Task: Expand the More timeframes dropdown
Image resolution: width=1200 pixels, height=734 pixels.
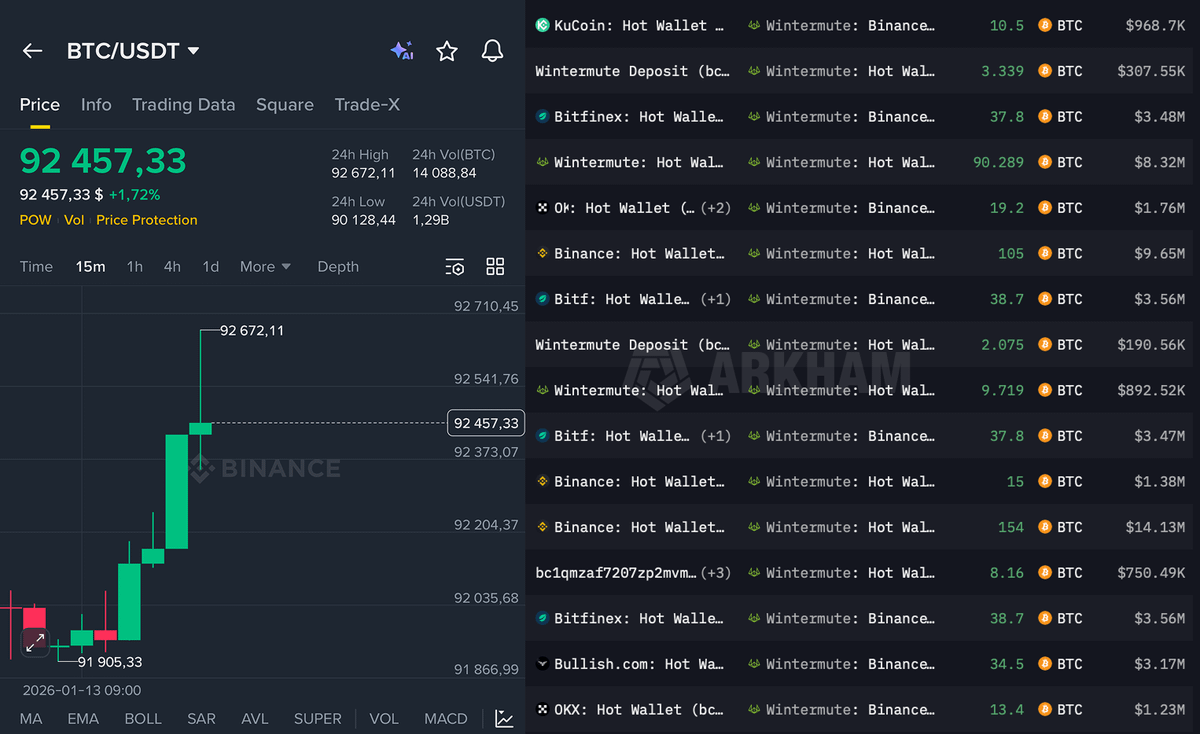Action: 265,267
